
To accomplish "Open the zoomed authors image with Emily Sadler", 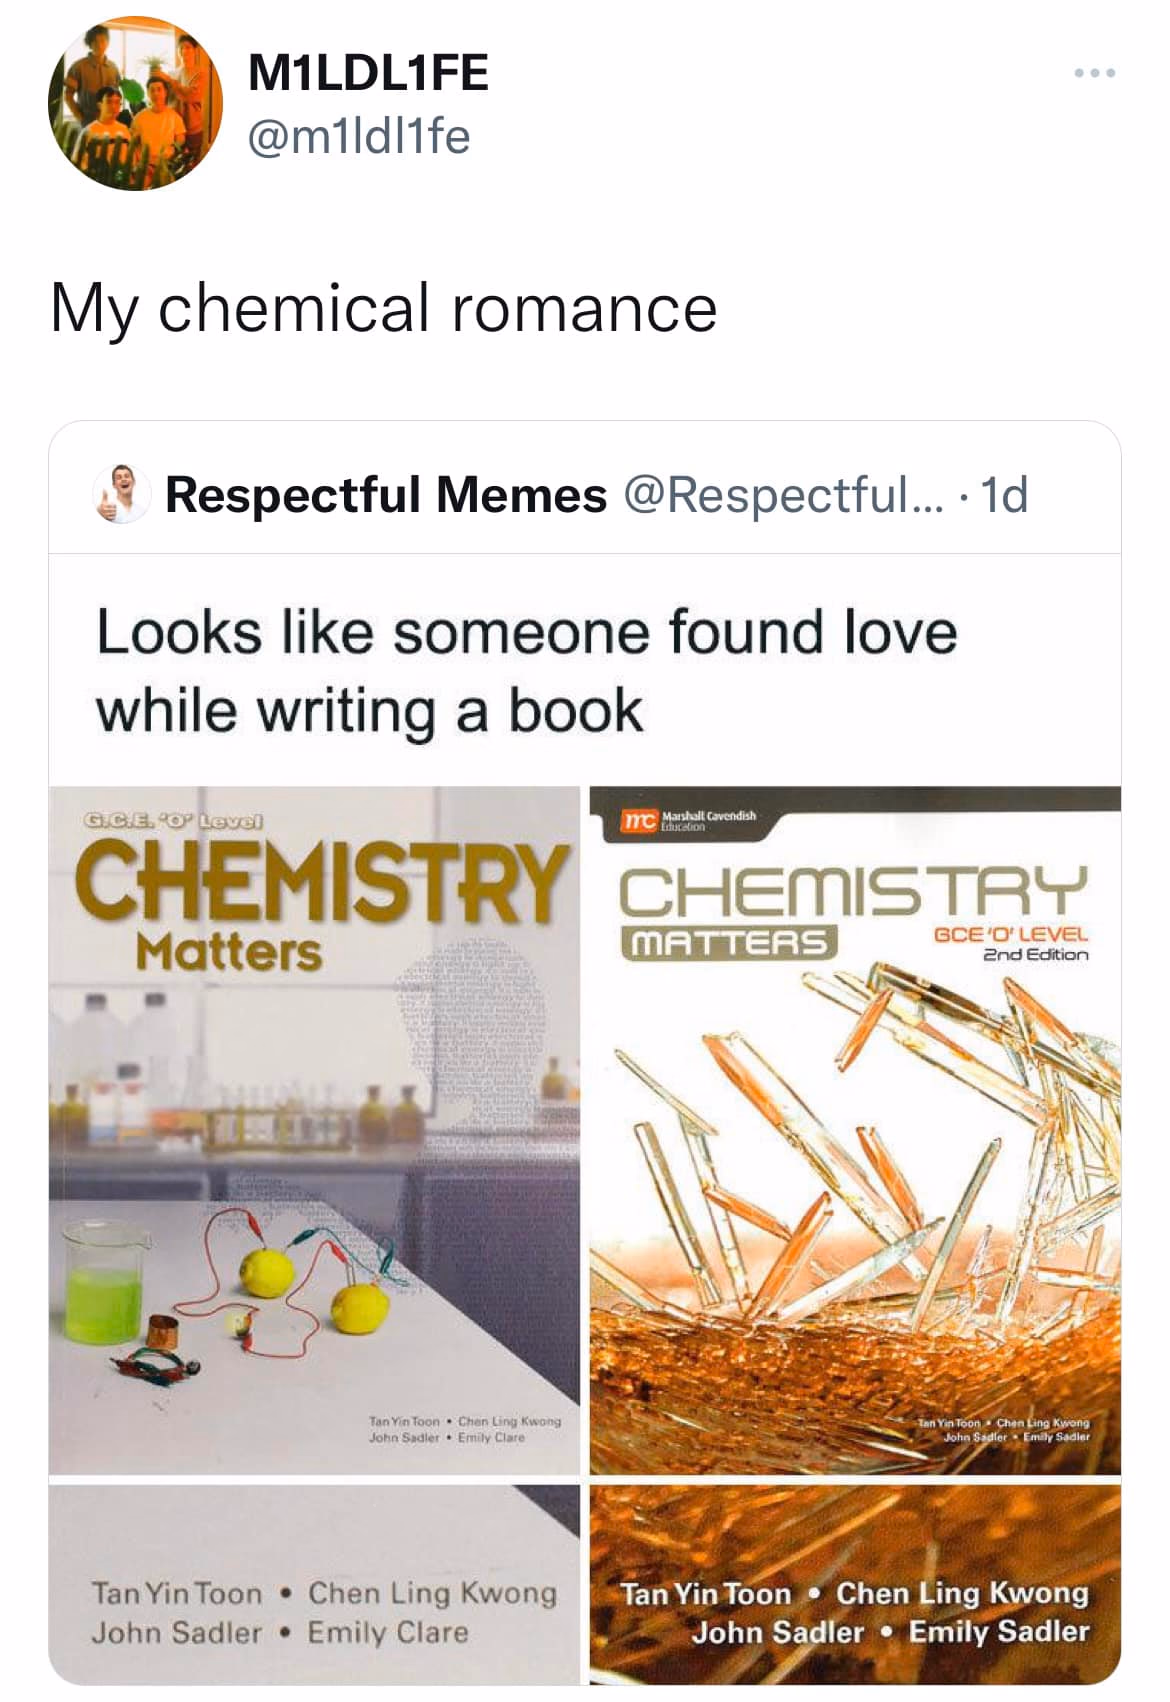I will point(855,1584).
